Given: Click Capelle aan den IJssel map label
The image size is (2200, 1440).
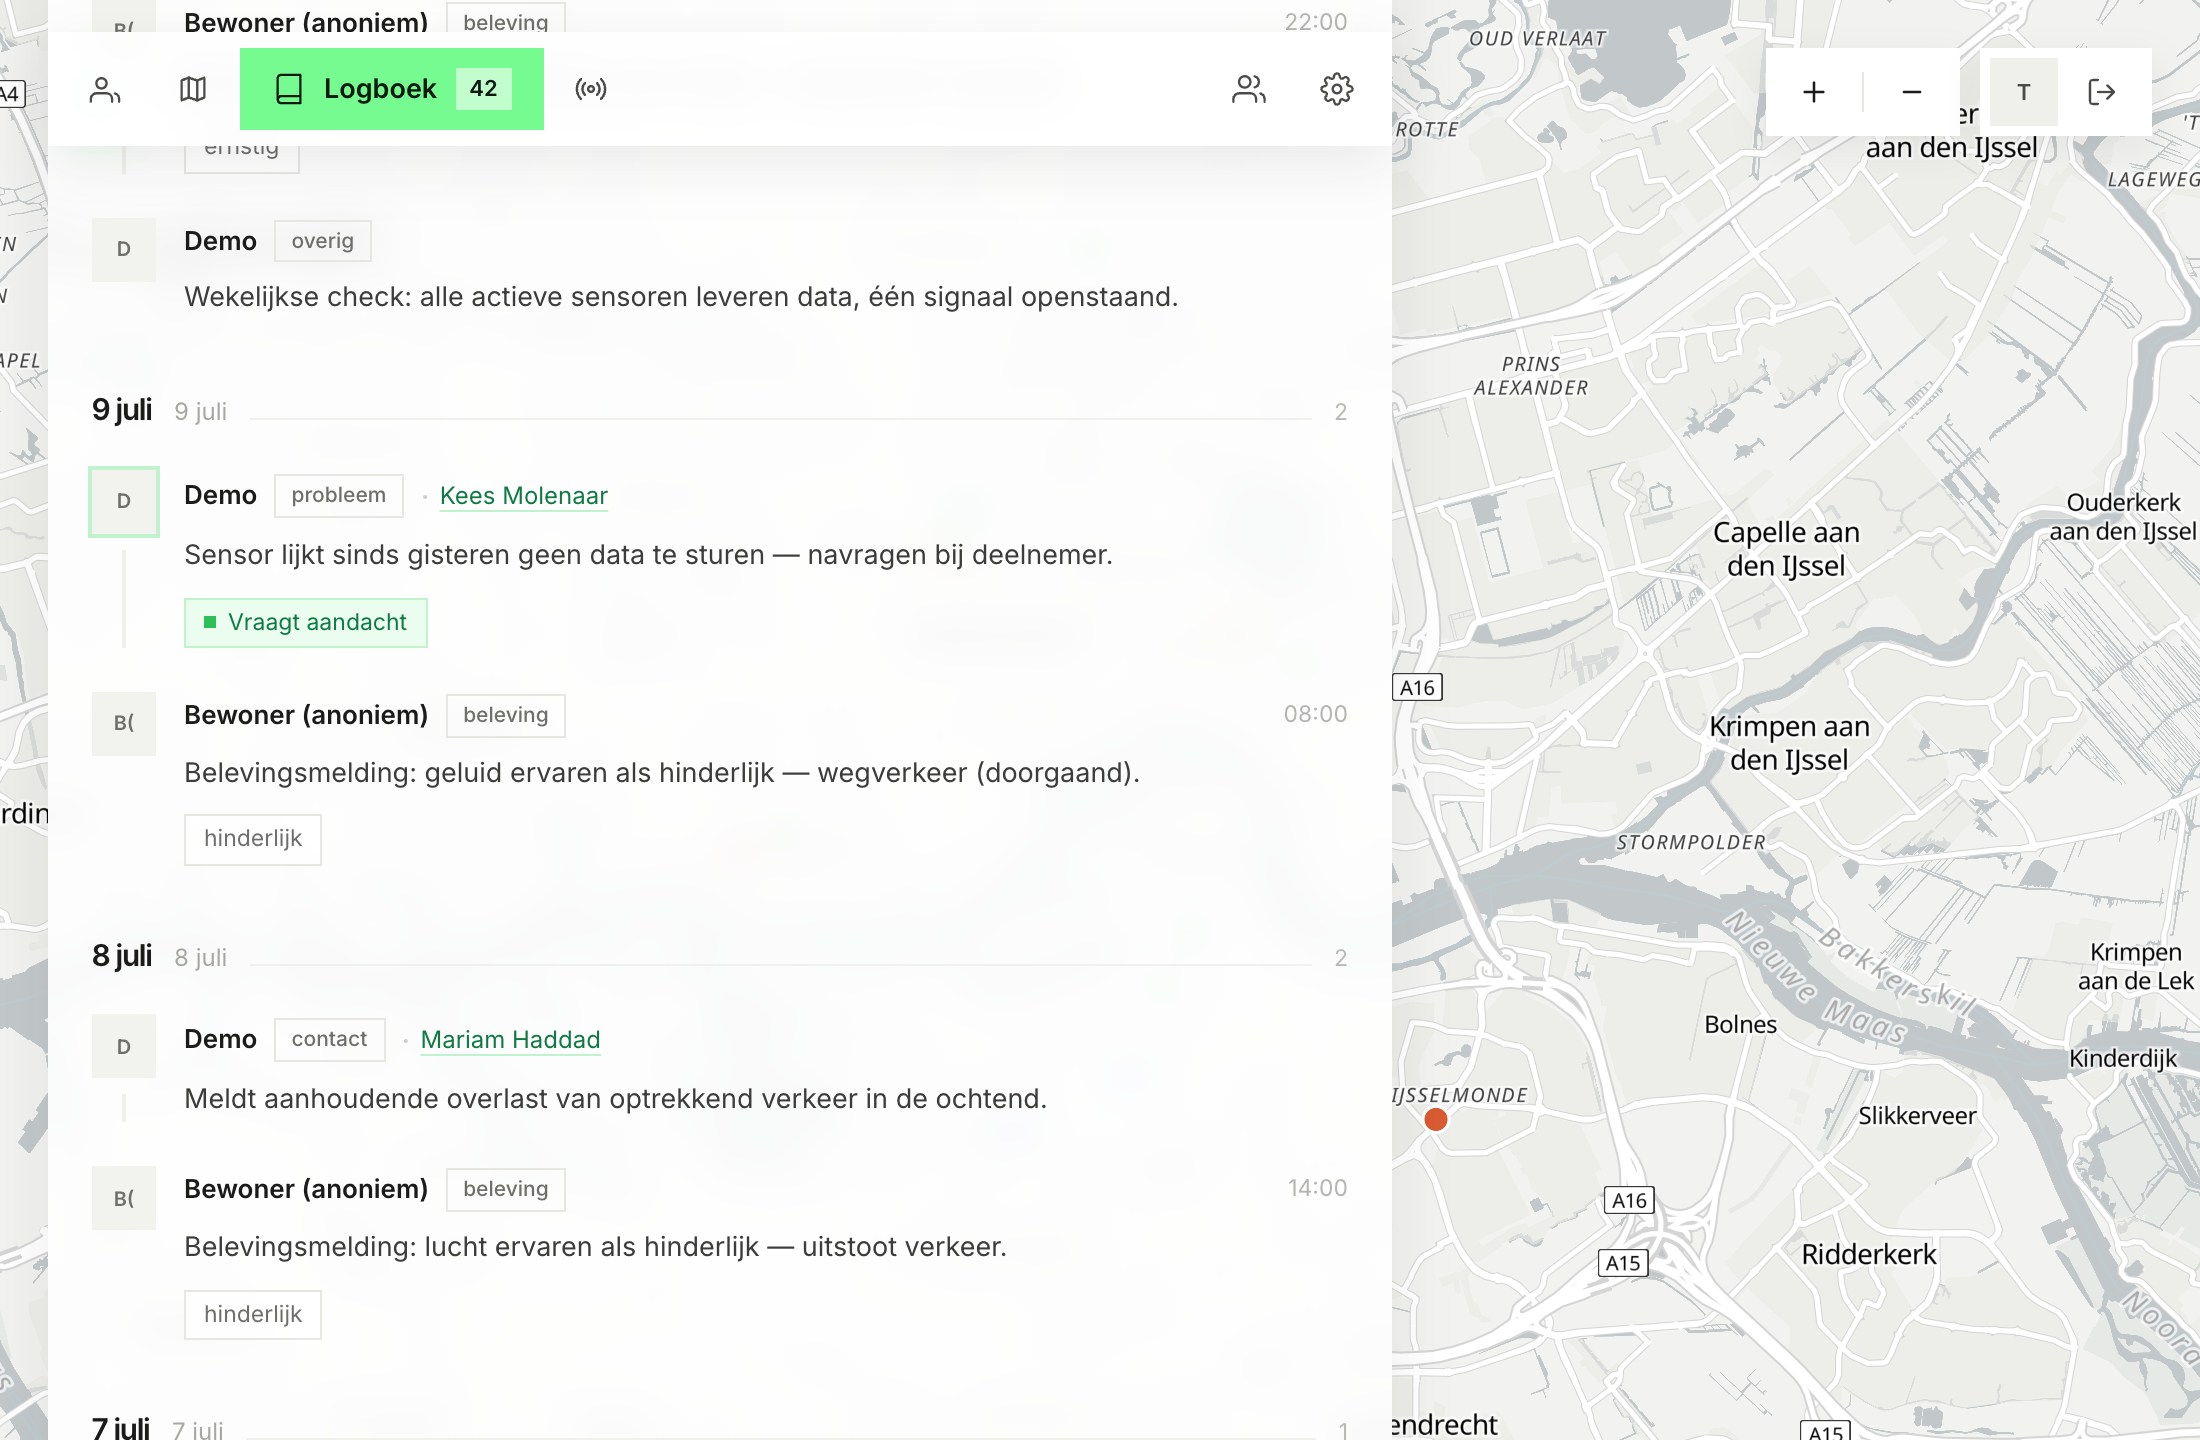Looking at the screenshot, I should pos(1786,549).
